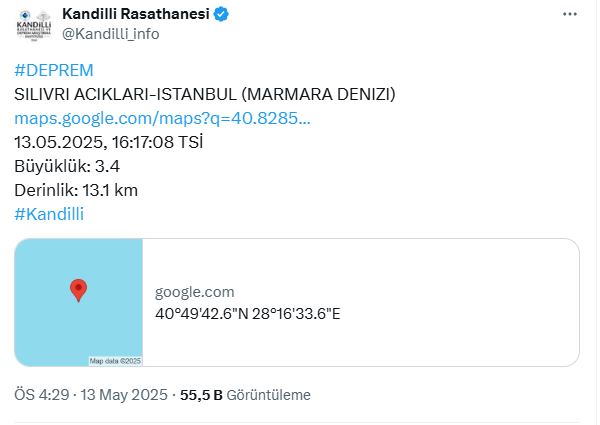Image resolution: width=600 pixels, height=425 pixels.
Task: Click the Derinlik: 13.1 km depth line
Action: (x=76, y=190)
